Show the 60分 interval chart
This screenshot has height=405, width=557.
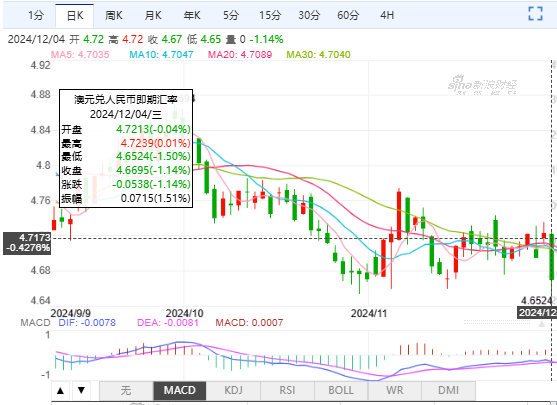coord(348,15)
